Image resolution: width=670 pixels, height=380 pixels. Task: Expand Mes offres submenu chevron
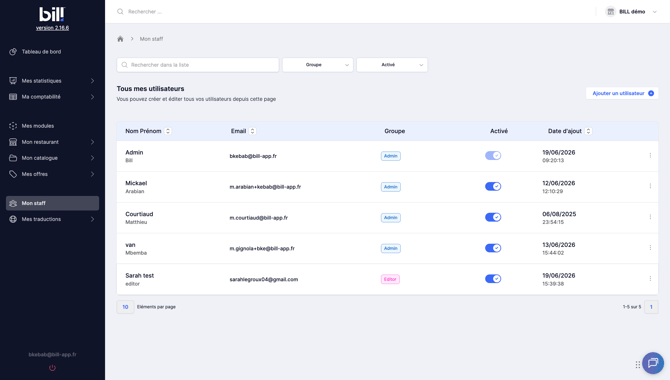point(92,174)
